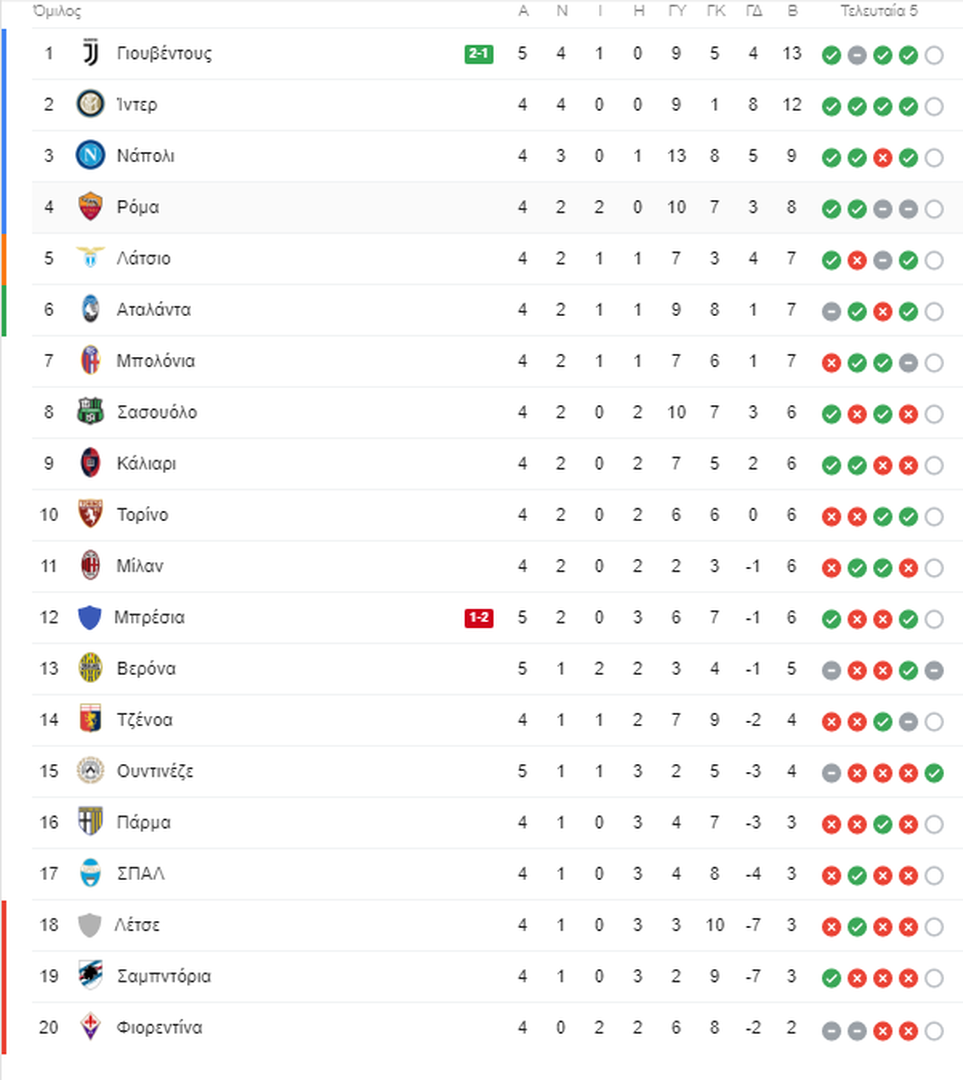This screenshot has width=963, height=1080.
Task: Open Juventus green 2-1 live score badge
Action: pos(479,54)
